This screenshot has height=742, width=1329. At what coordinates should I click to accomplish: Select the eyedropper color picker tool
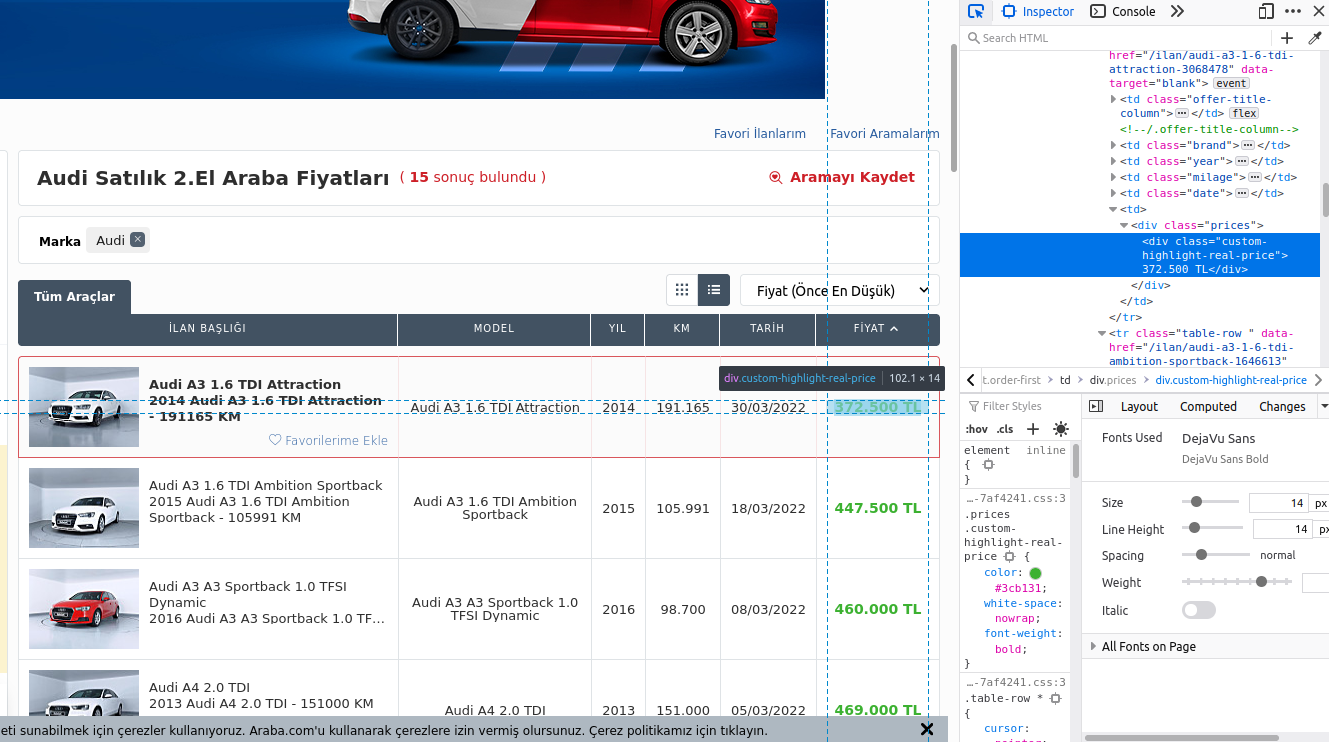point(1315,38)
